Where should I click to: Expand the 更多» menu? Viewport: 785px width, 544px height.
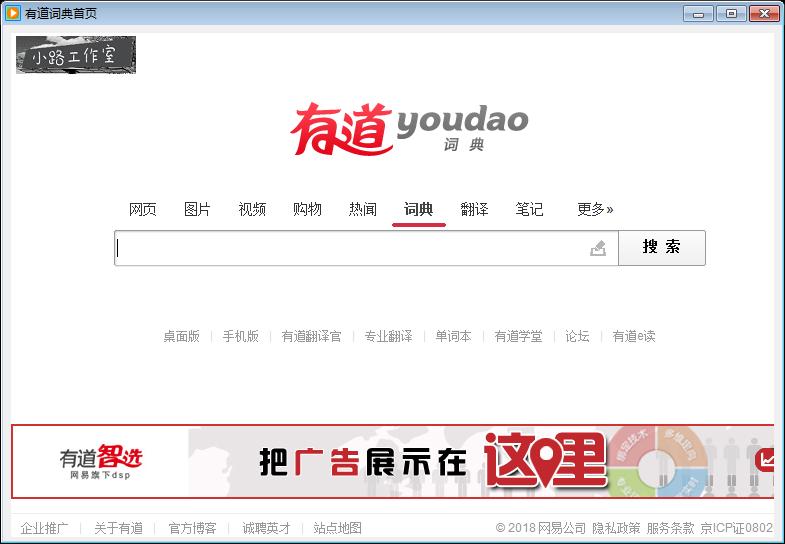point(595,209)
